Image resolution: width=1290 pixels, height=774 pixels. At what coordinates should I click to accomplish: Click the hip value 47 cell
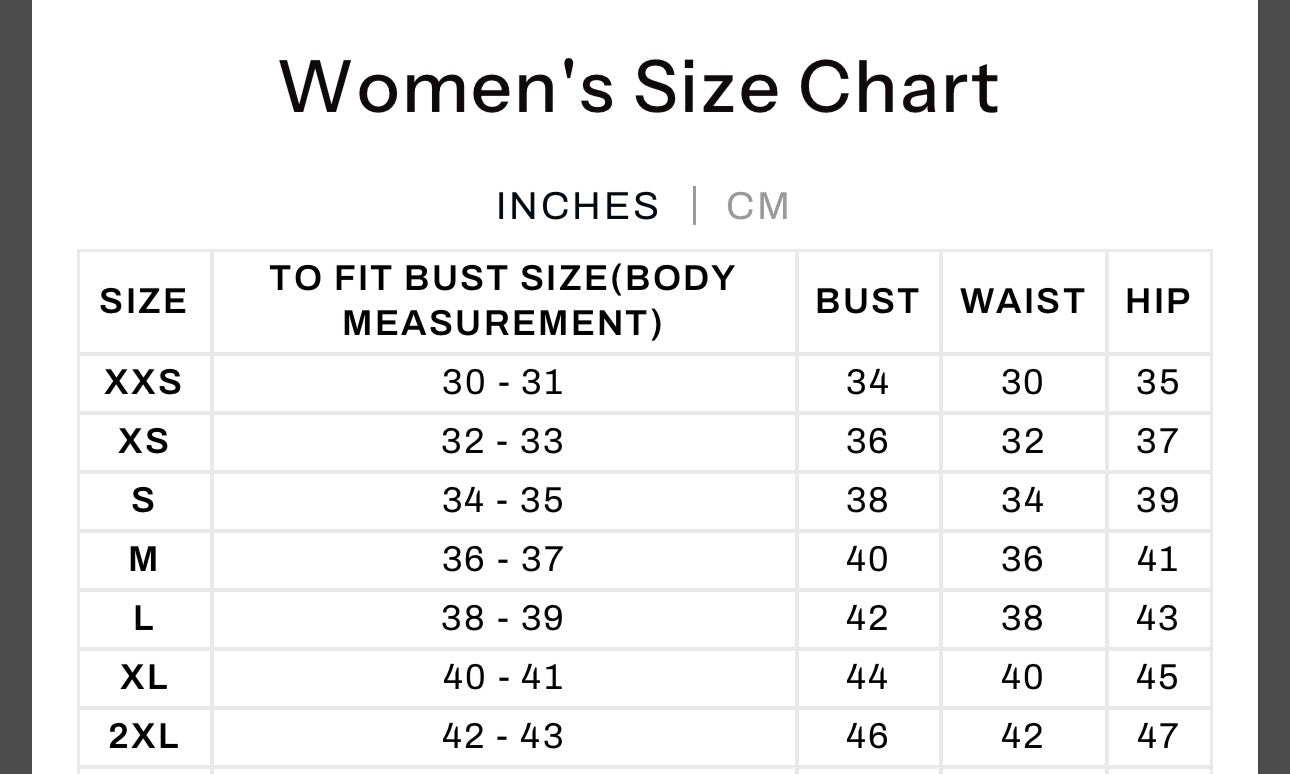tap(1158, 736)
